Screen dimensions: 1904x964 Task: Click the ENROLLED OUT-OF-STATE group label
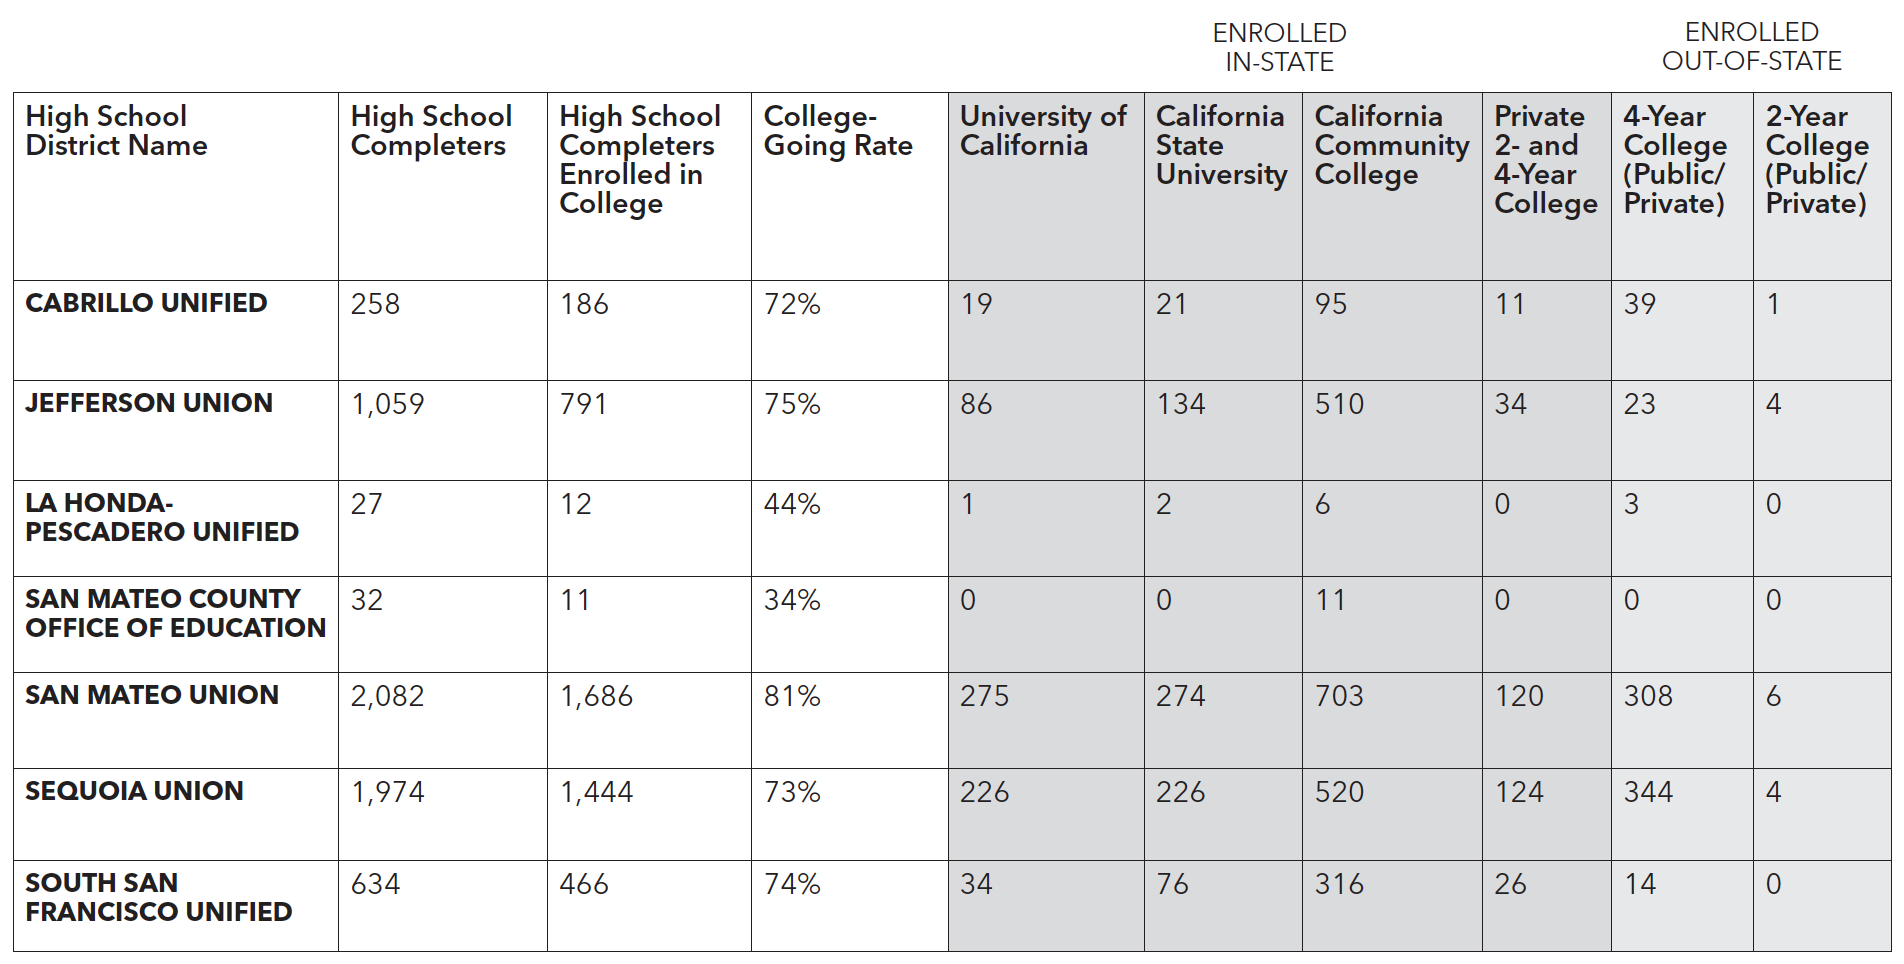tap(1751, 47)
